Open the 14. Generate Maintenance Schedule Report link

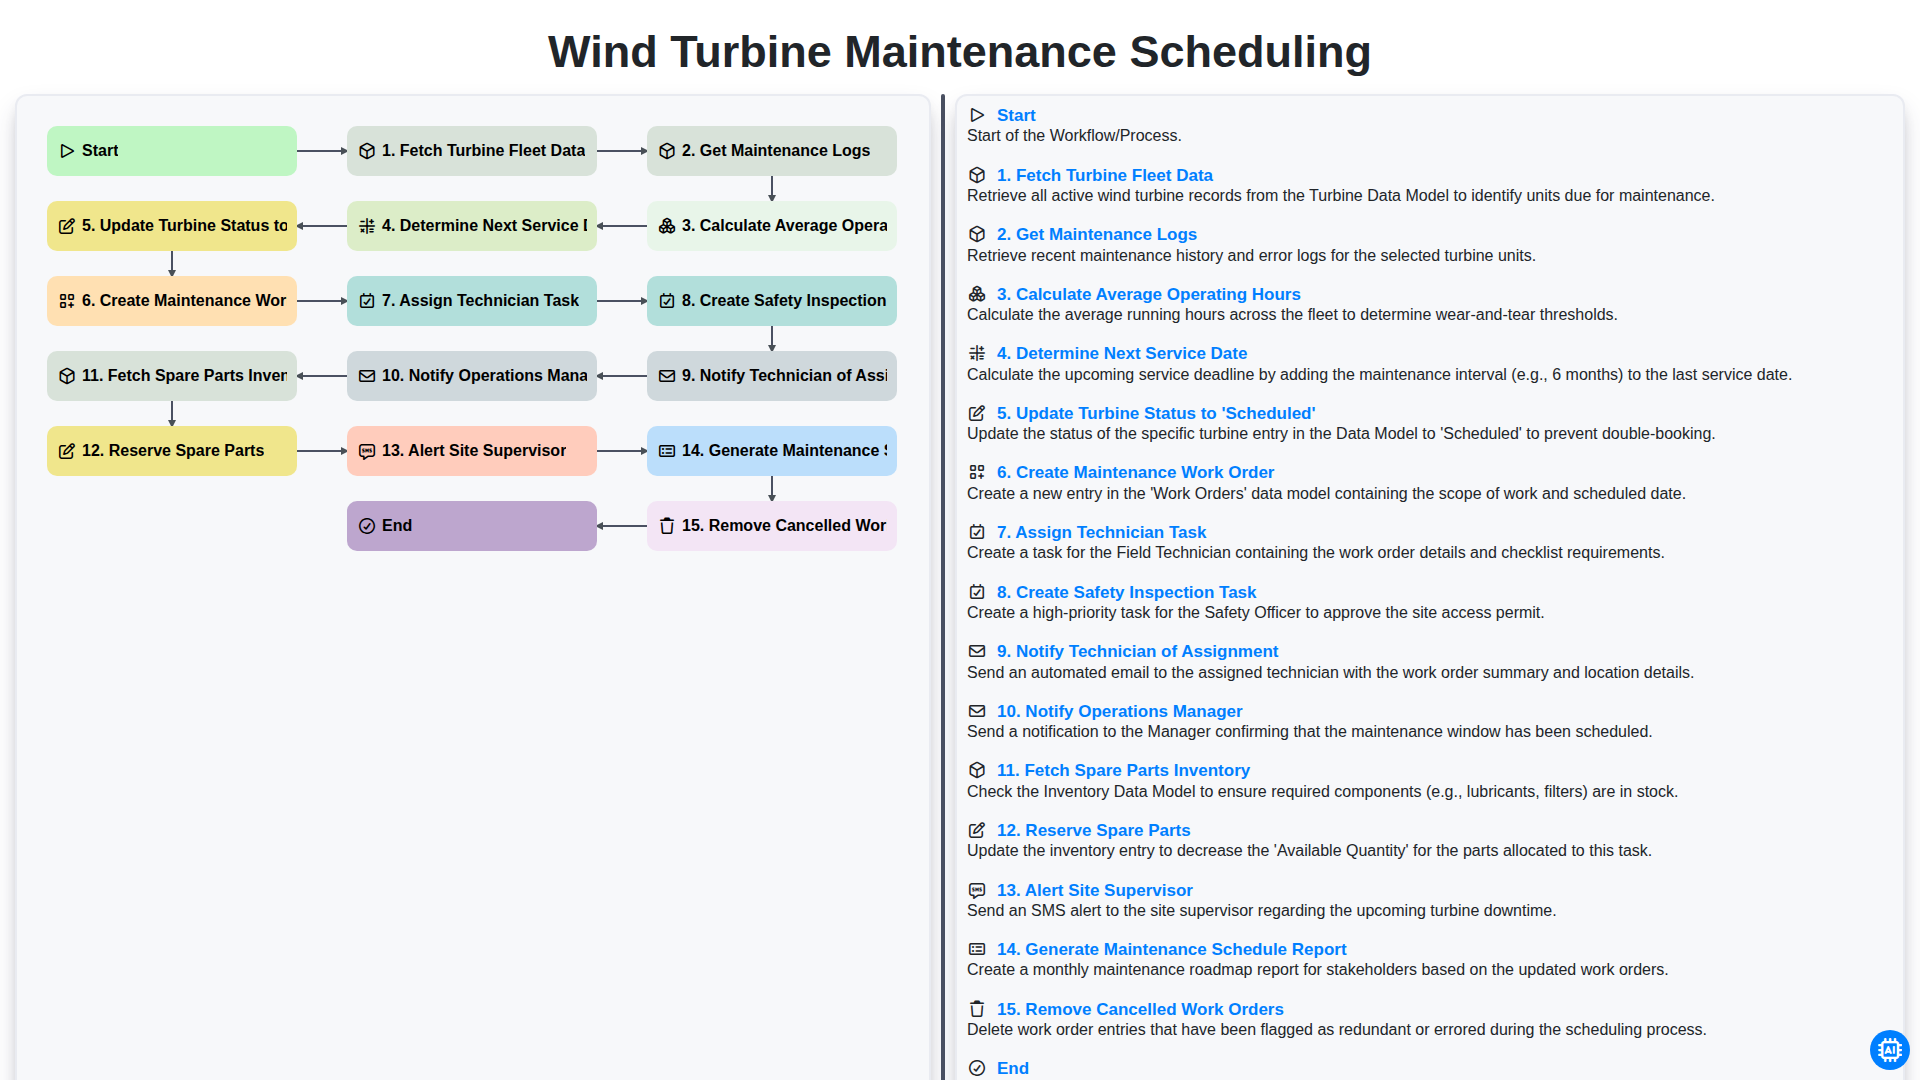click(x=1172, y=949)
